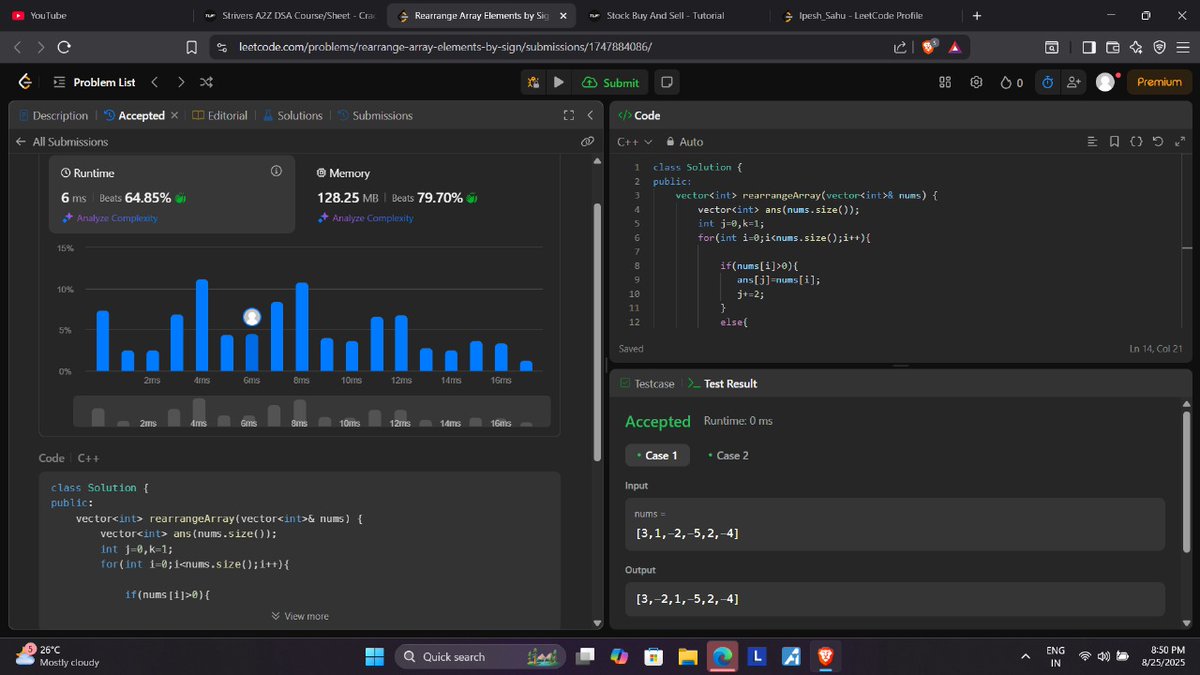This screenshot has height=675, width=1200.
Task: Open layout options via the grid icon
Action: [x=944, y=83]
